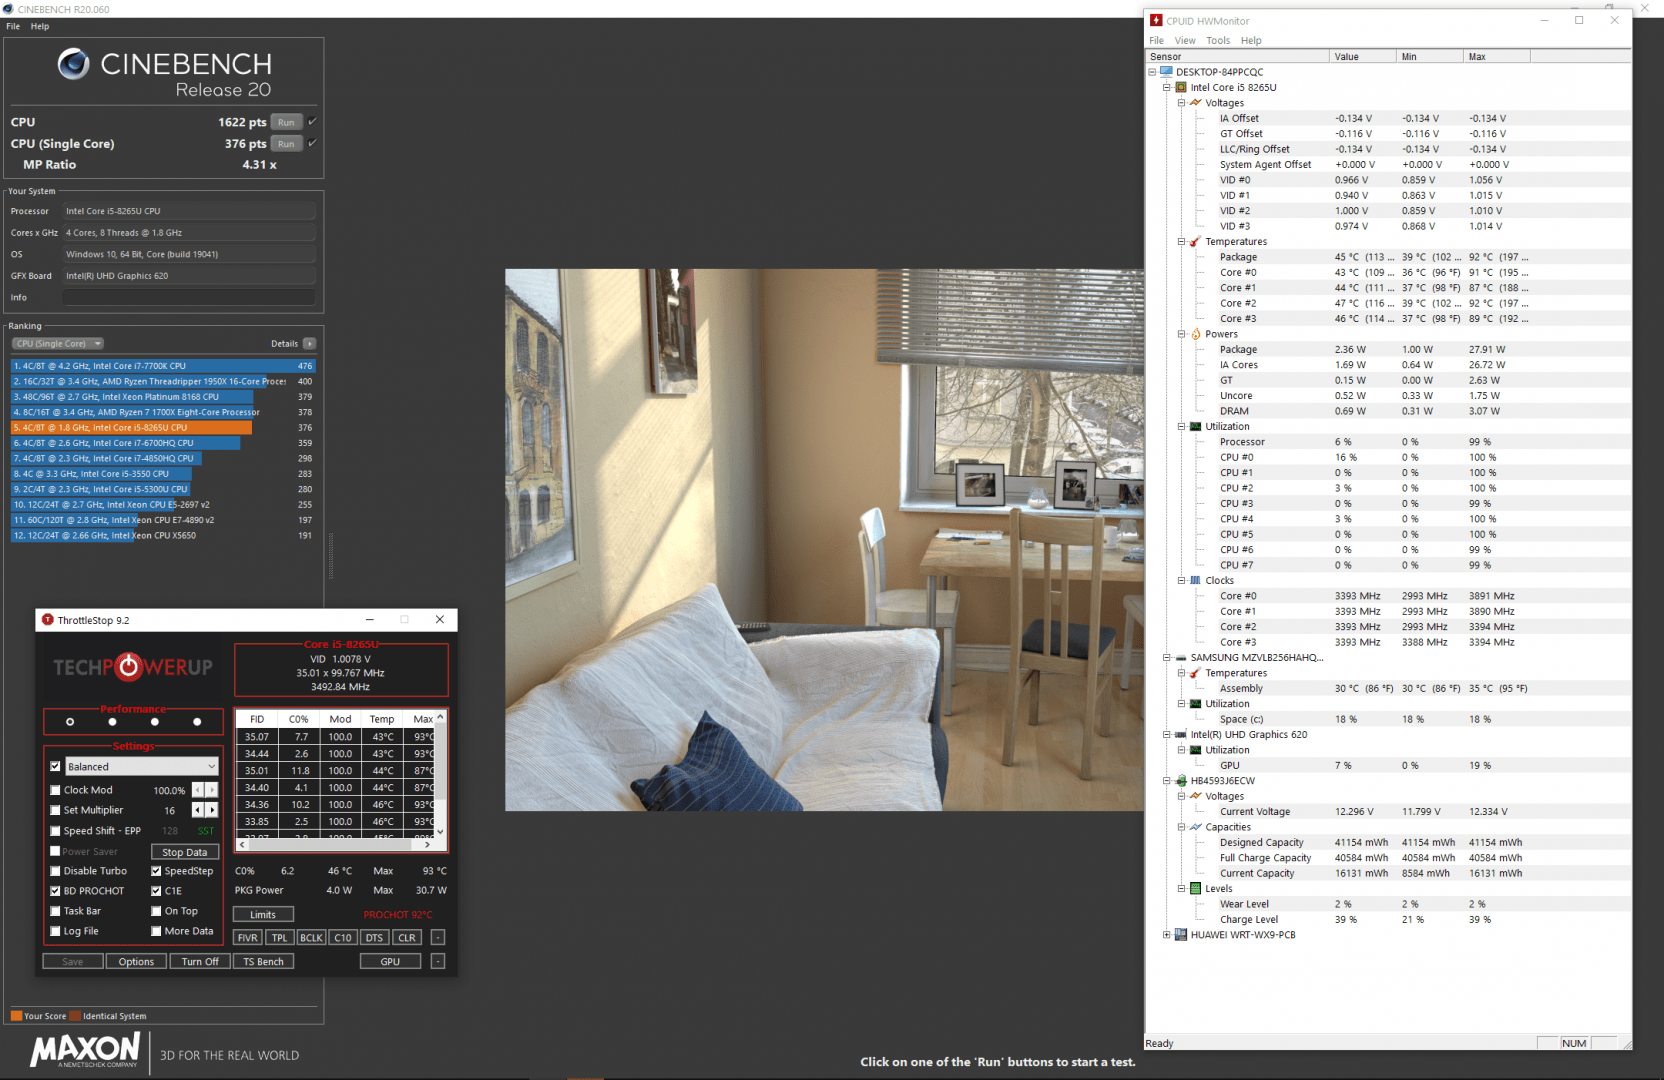Enable the On Top checkbox

point(156,911)
